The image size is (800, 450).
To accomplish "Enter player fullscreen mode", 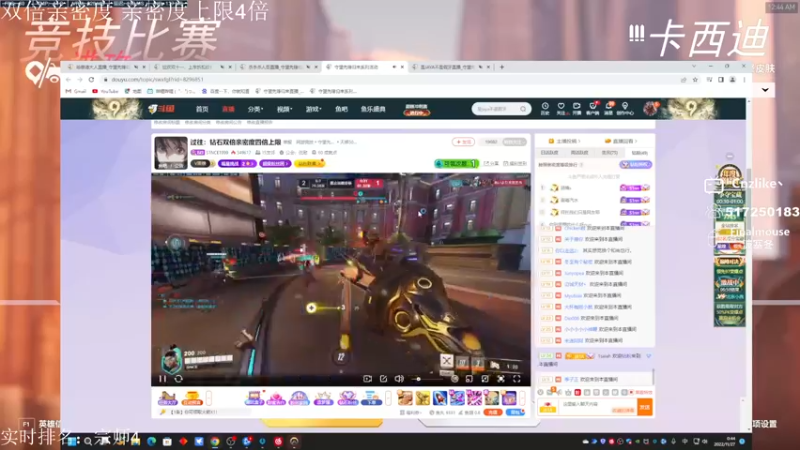I will [516, 379].
